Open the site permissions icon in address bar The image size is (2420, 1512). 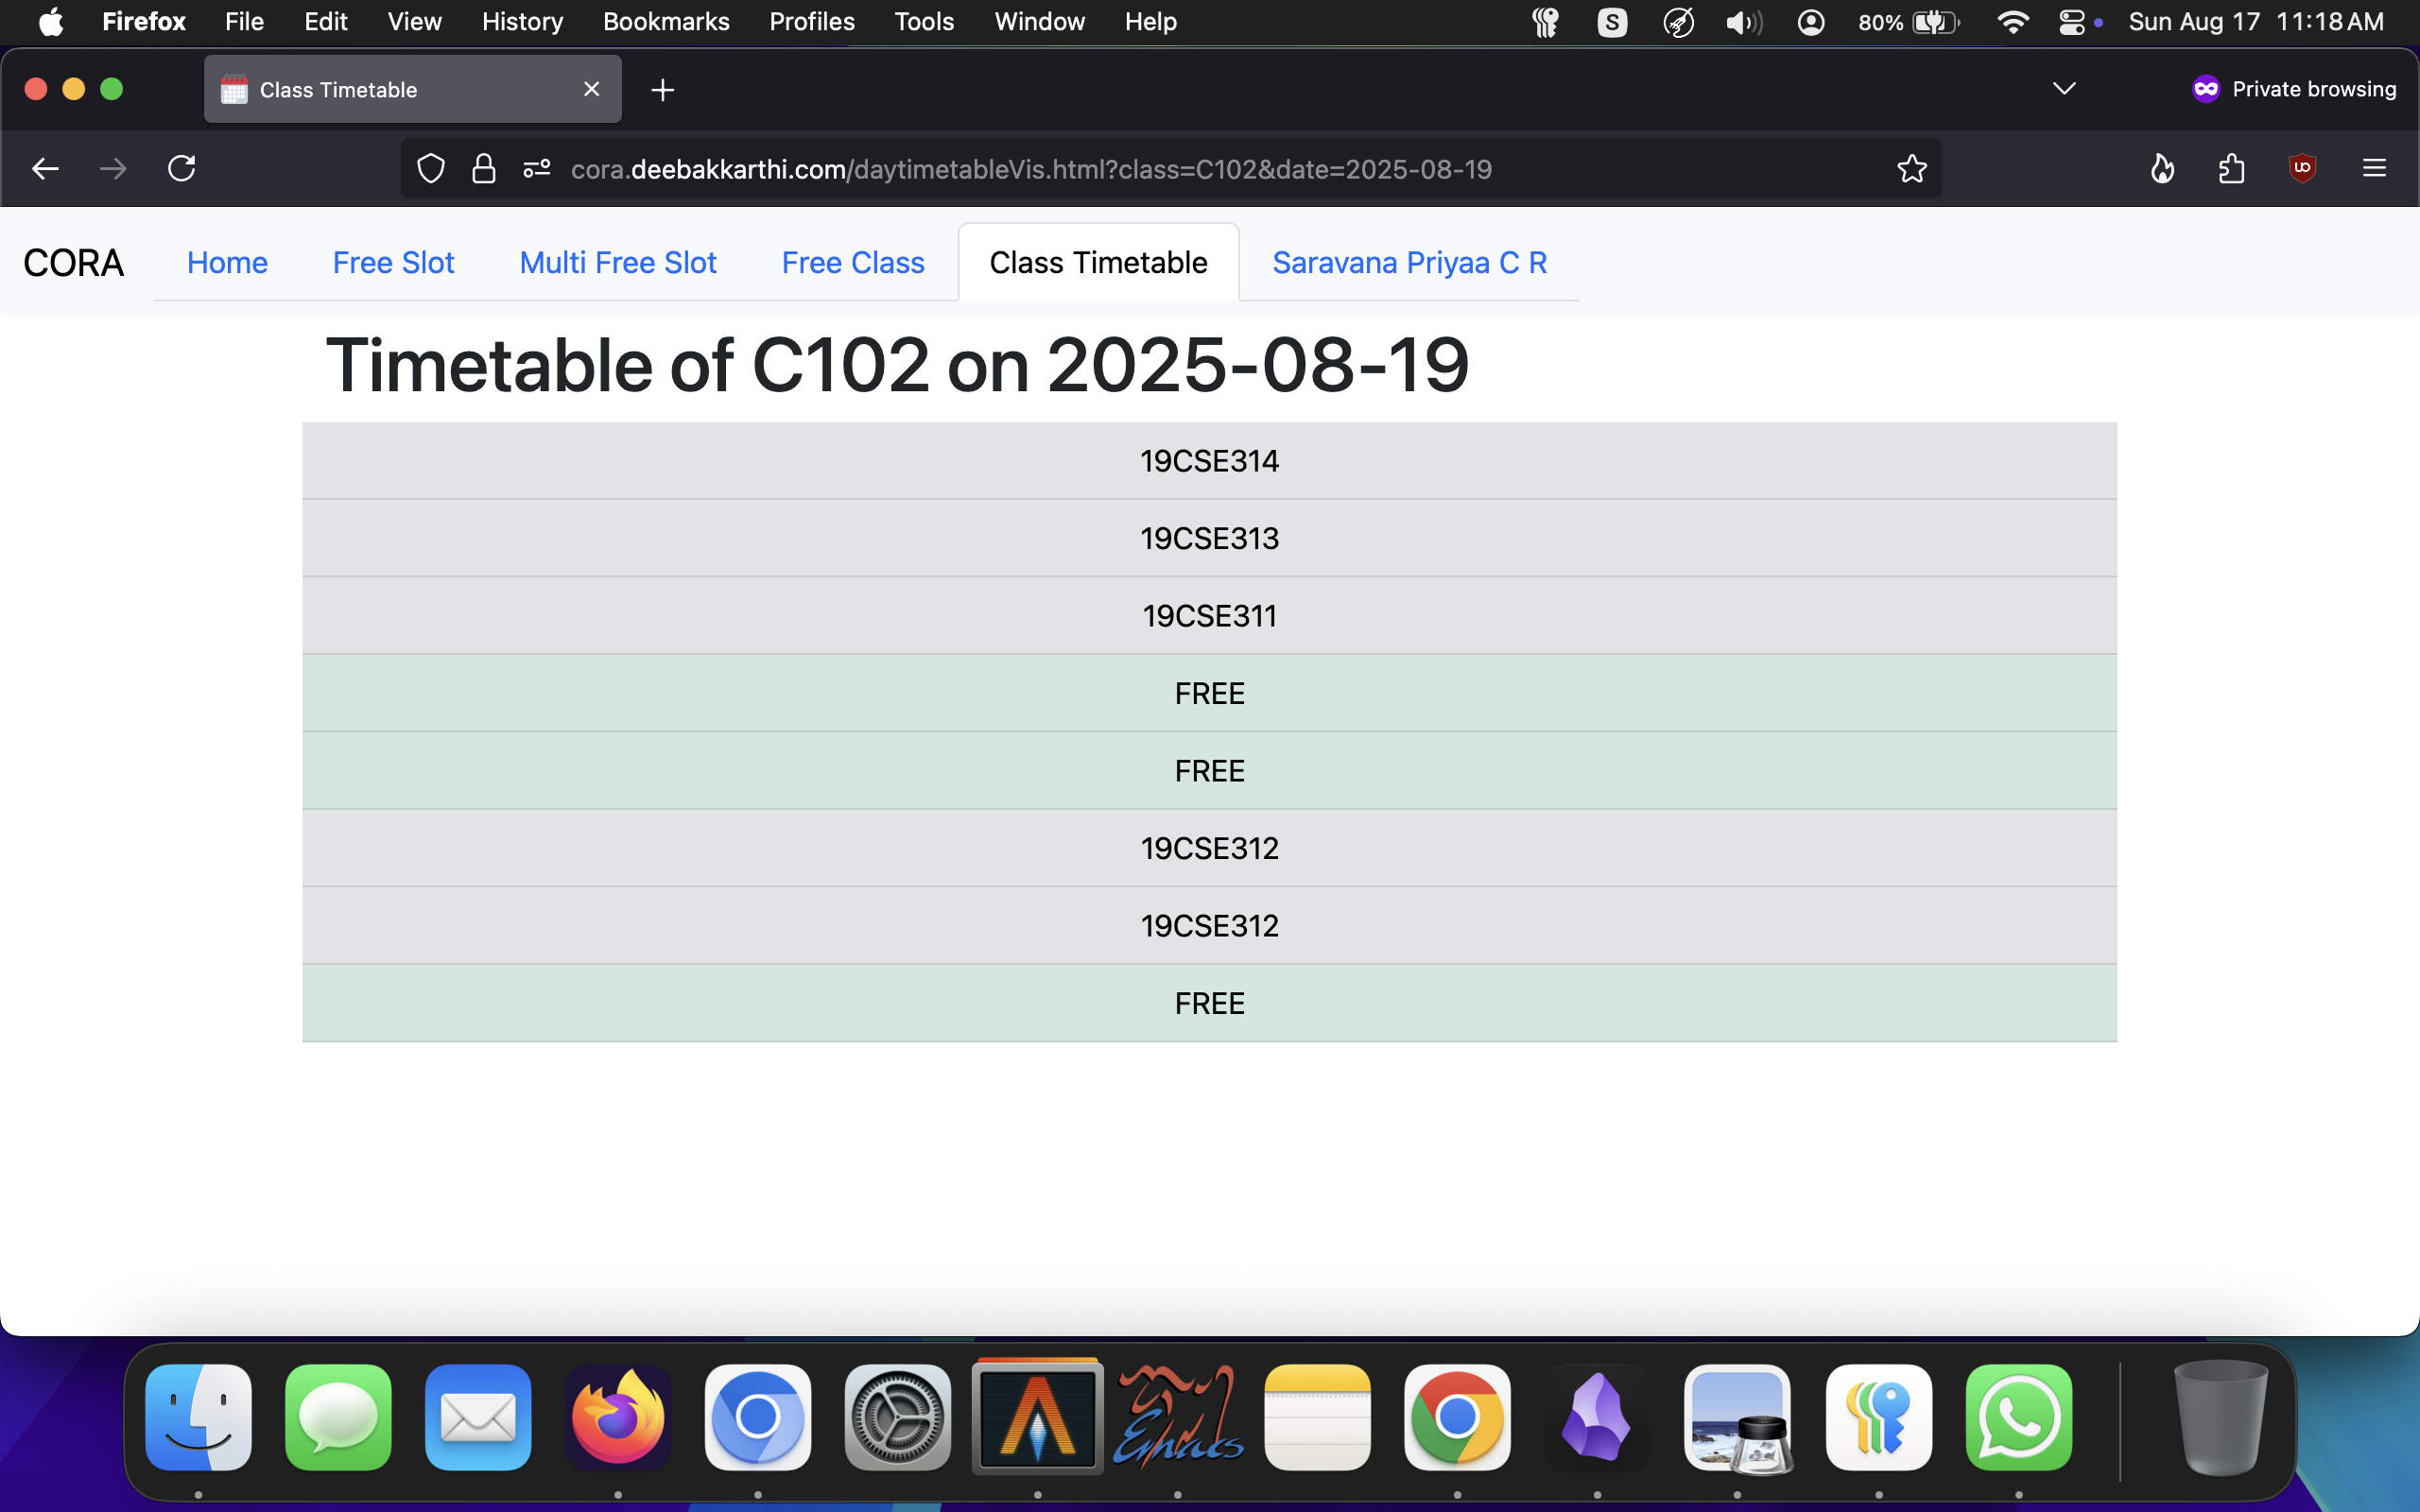click(x=537, y=169)
